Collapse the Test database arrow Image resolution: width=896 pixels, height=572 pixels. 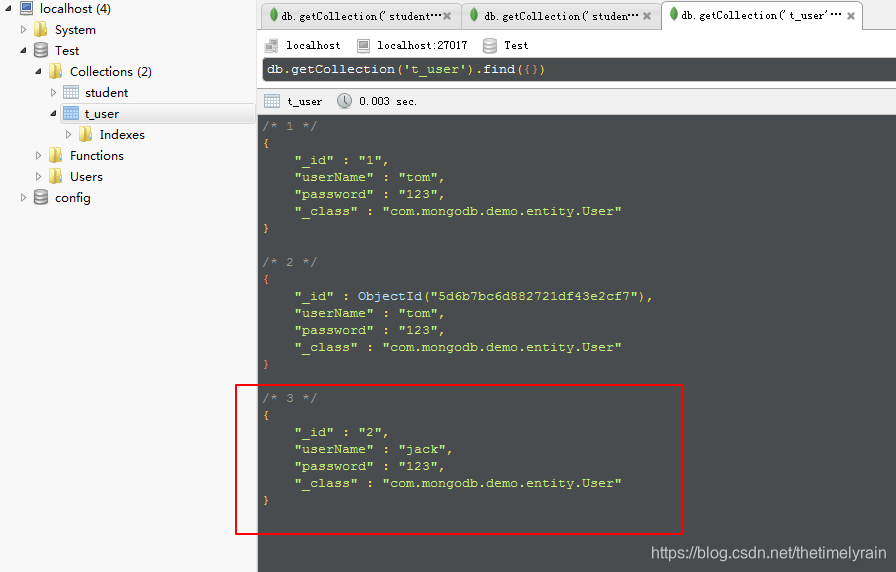(23, 50)
